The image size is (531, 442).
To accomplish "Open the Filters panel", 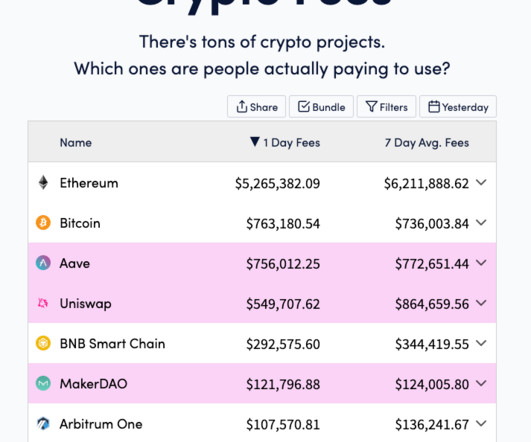I will (386, 107).
